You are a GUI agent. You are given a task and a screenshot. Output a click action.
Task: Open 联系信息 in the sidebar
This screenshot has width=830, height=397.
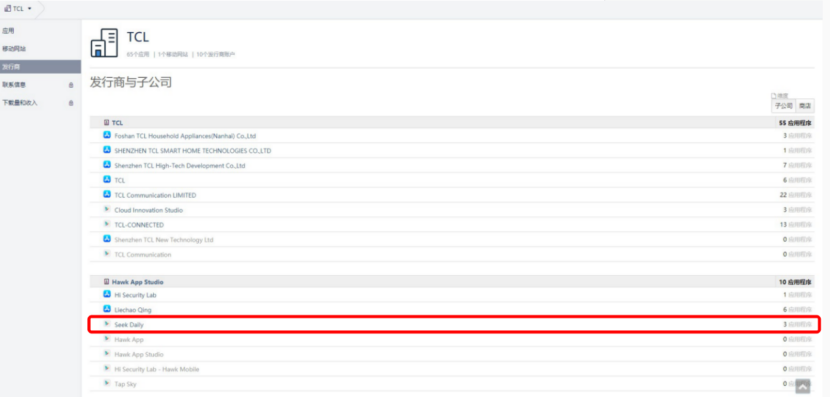click(14, 85)
